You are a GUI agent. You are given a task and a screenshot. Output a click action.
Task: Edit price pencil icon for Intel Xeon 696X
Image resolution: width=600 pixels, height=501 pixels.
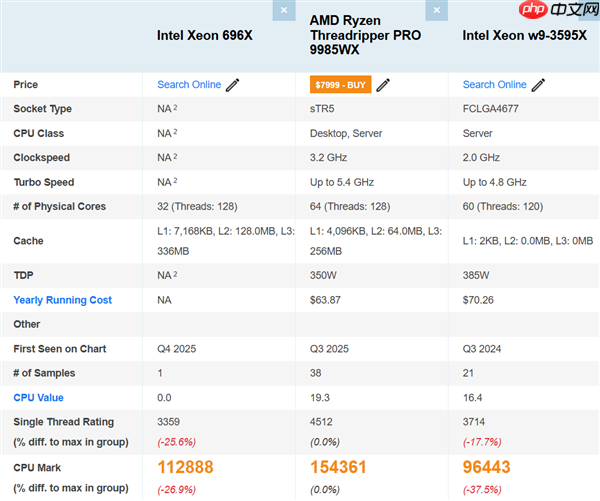click(x=232, y=85)
